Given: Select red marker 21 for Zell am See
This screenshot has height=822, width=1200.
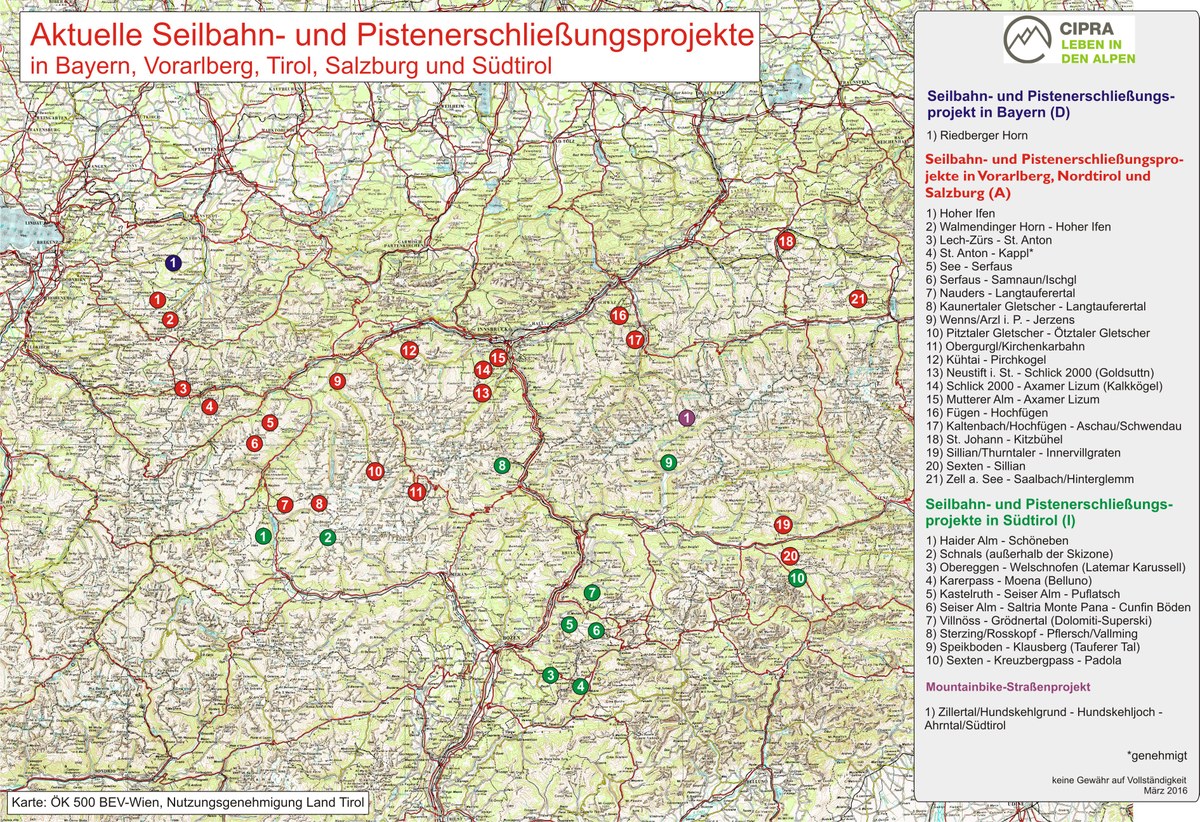Looking at the screenshot, I should (860, 297).
